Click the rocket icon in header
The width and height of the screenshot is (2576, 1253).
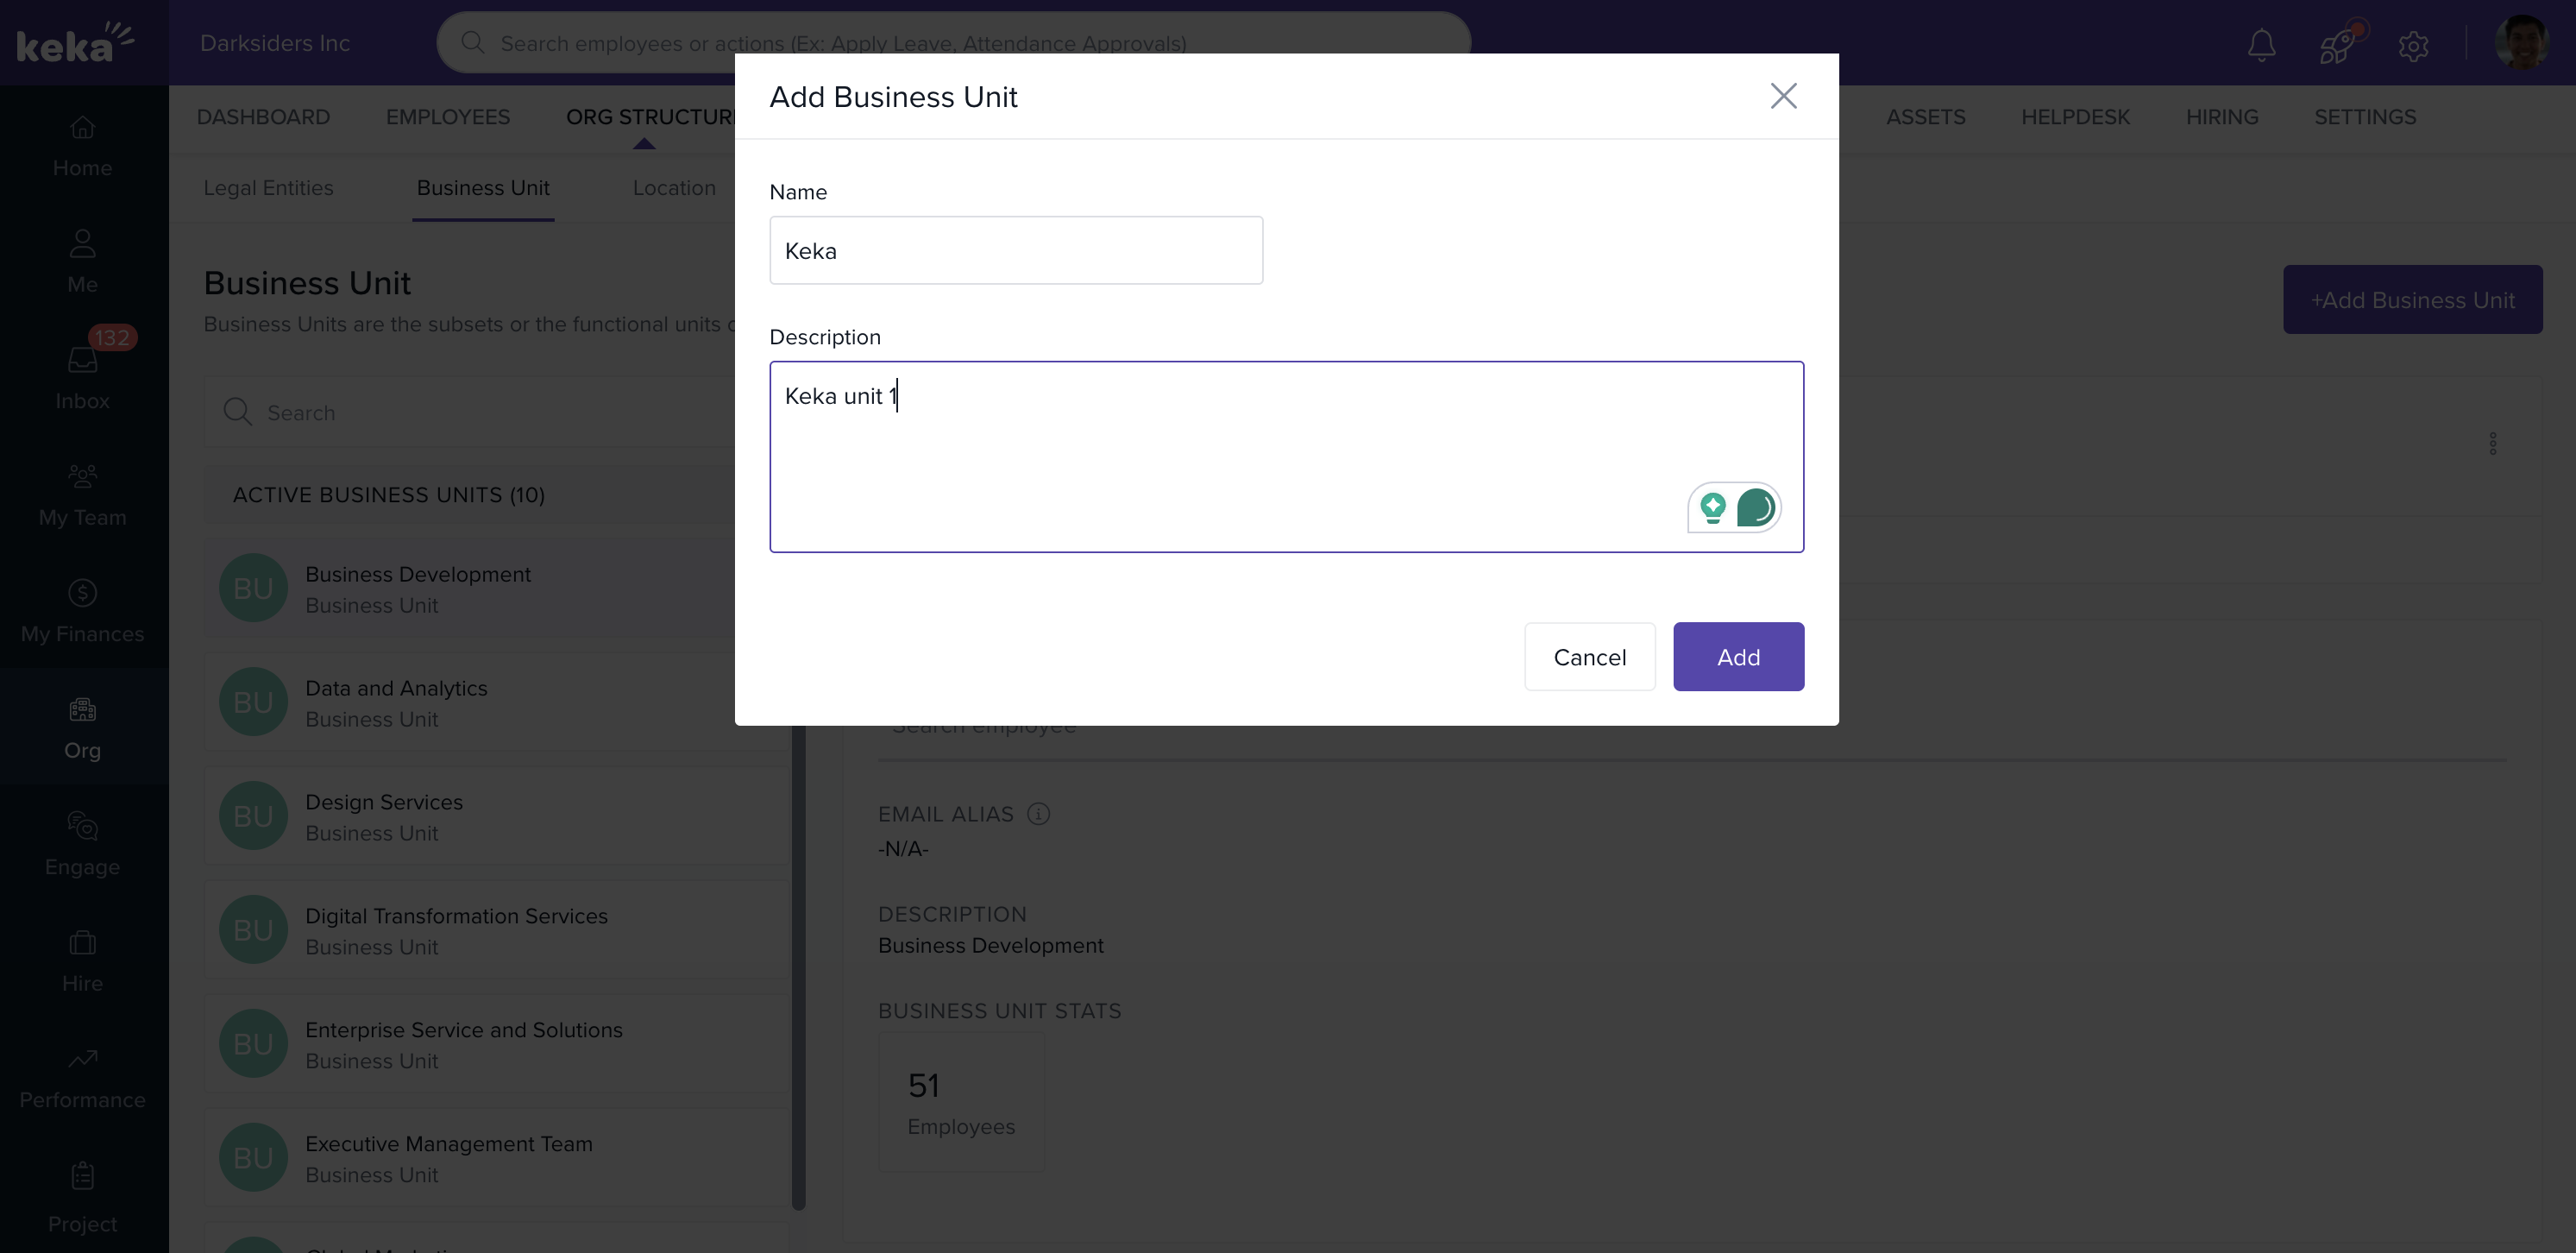pyautogui.click(x=2337, y=45)
